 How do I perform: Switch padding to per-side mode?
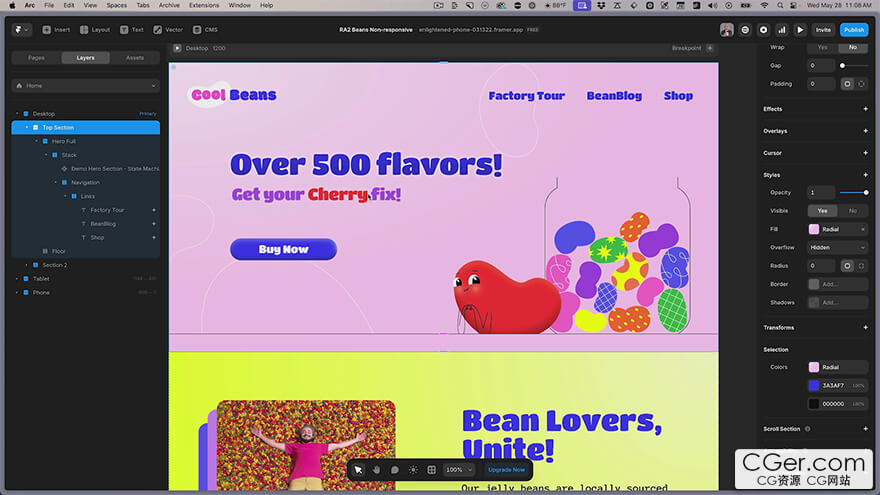[x=861, y=84]
